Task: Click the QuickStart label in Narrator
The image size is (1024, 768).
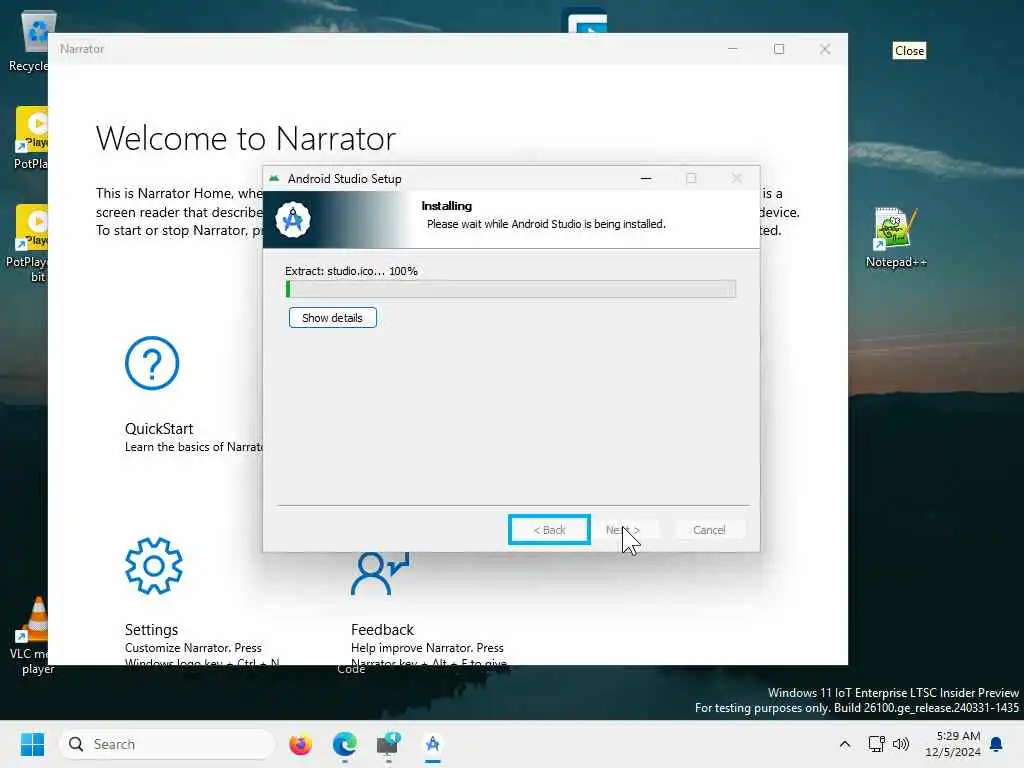Action: click(159, 428)
